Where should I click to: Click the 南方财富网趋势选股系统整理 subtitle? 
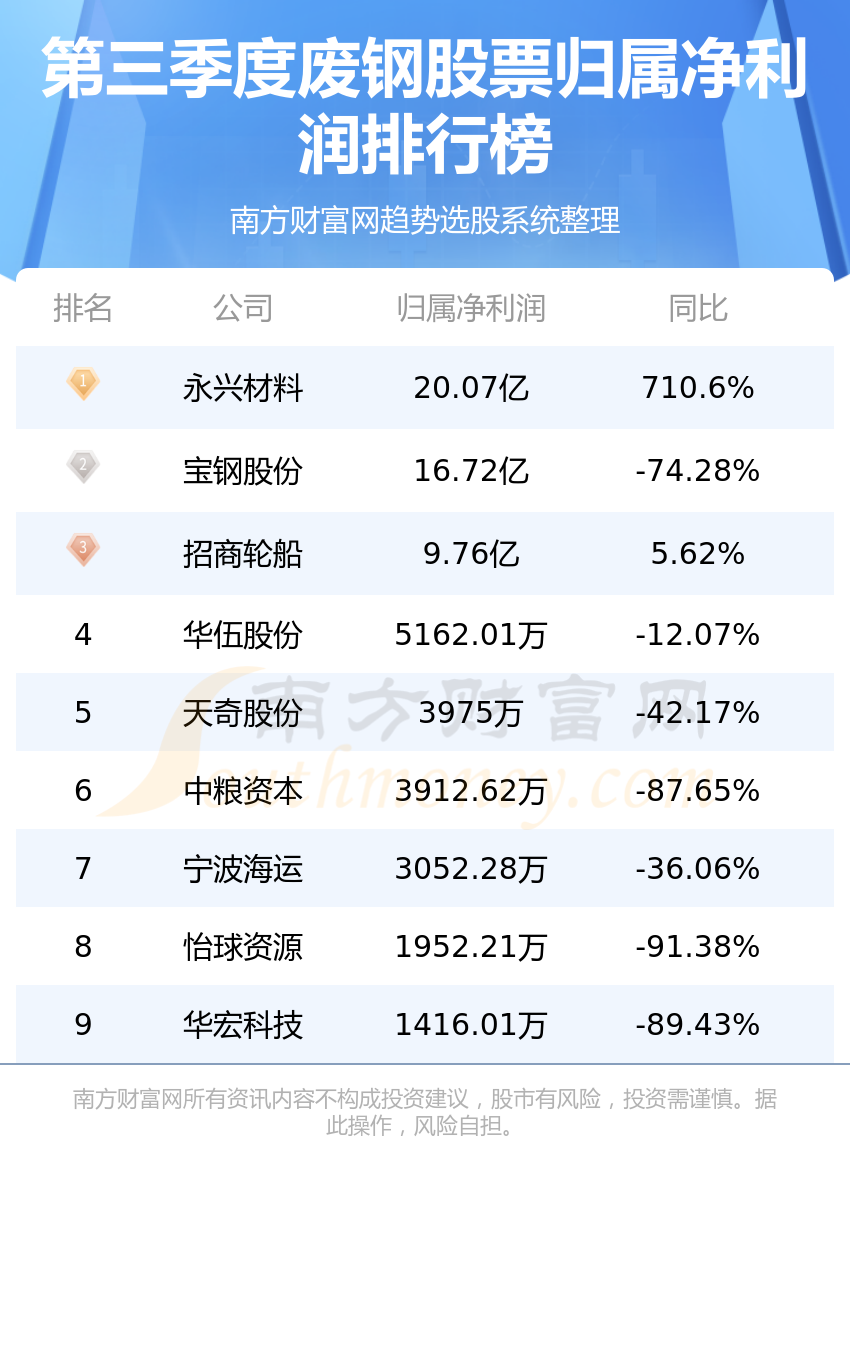point(425,220)
